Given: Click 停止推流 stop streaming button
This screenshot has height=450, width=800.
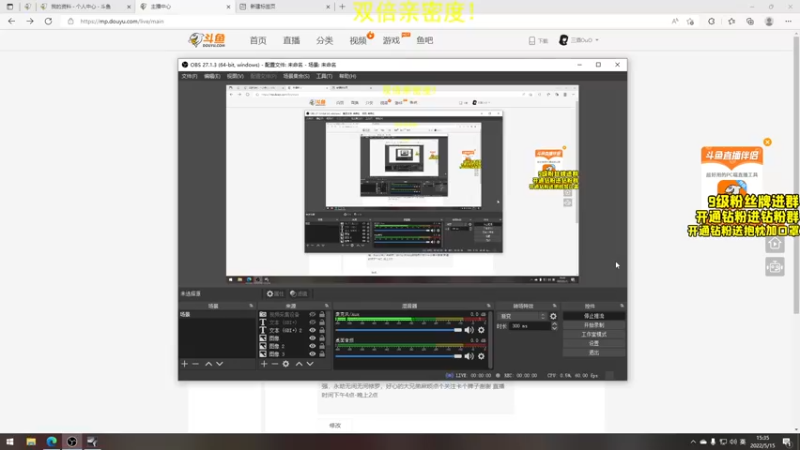Looking at the screenshot, I should [594, 316].
